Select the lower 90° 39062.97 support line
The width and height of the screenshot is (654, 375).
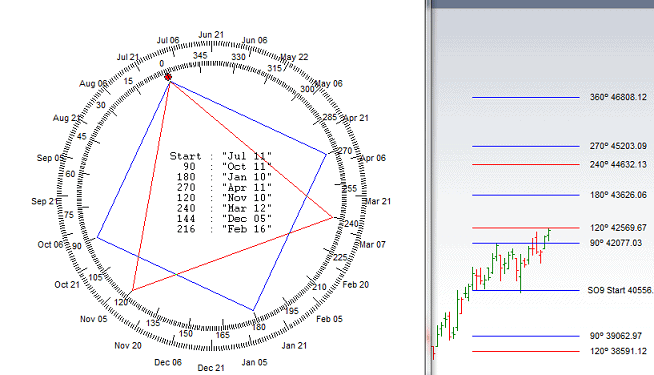526,336
